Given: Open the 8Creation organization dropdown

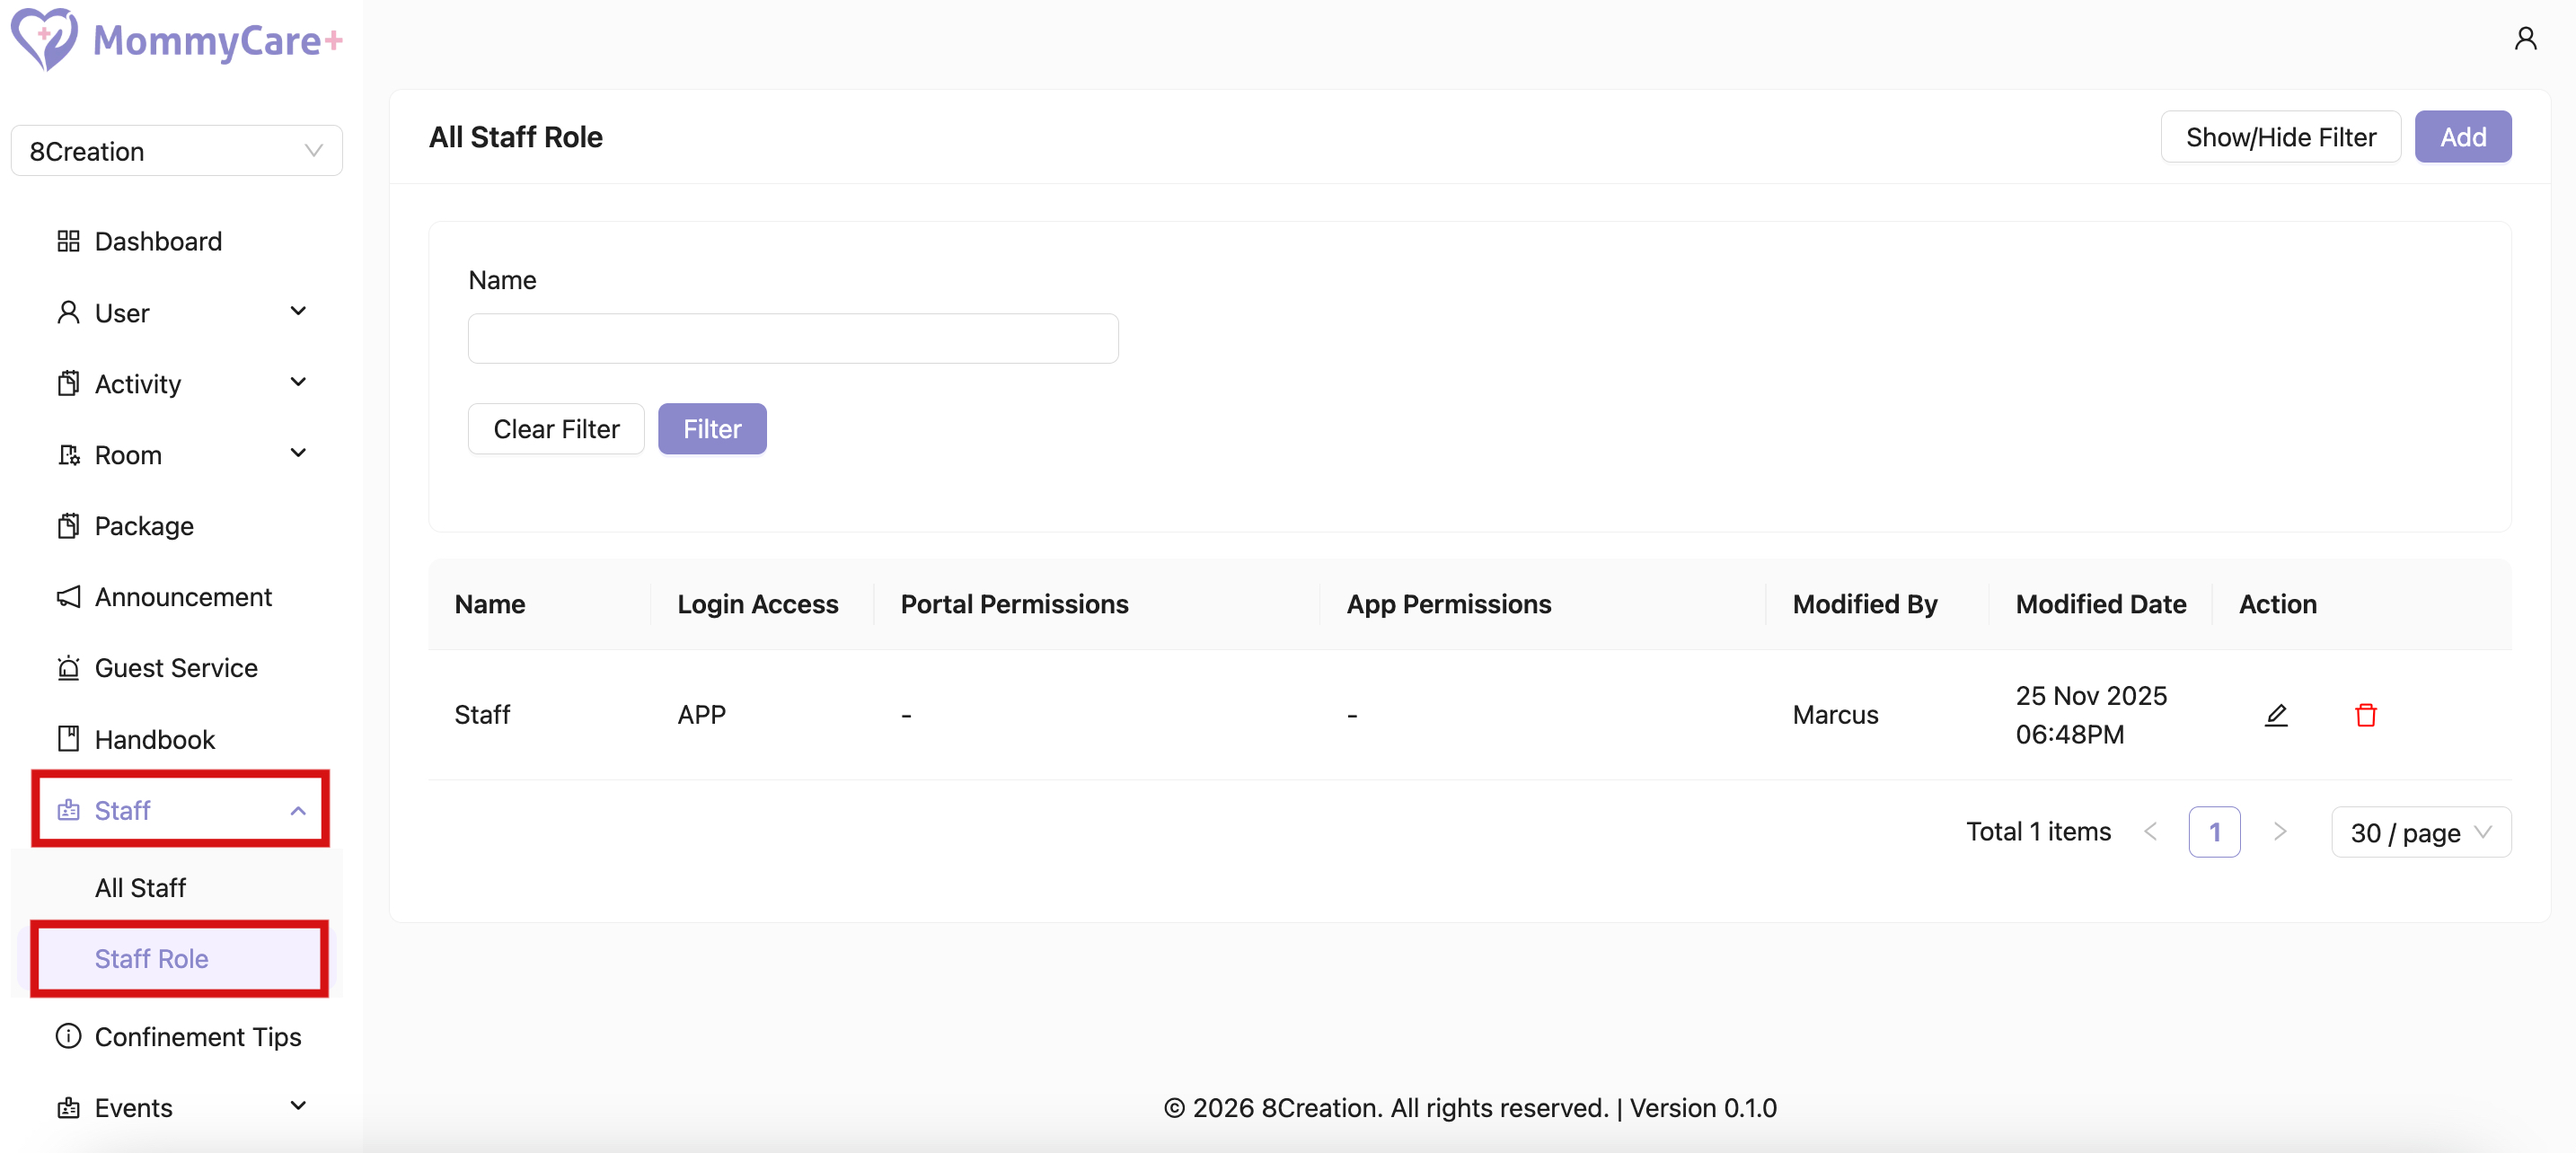Looking at the screenshot, I should 176,151.
